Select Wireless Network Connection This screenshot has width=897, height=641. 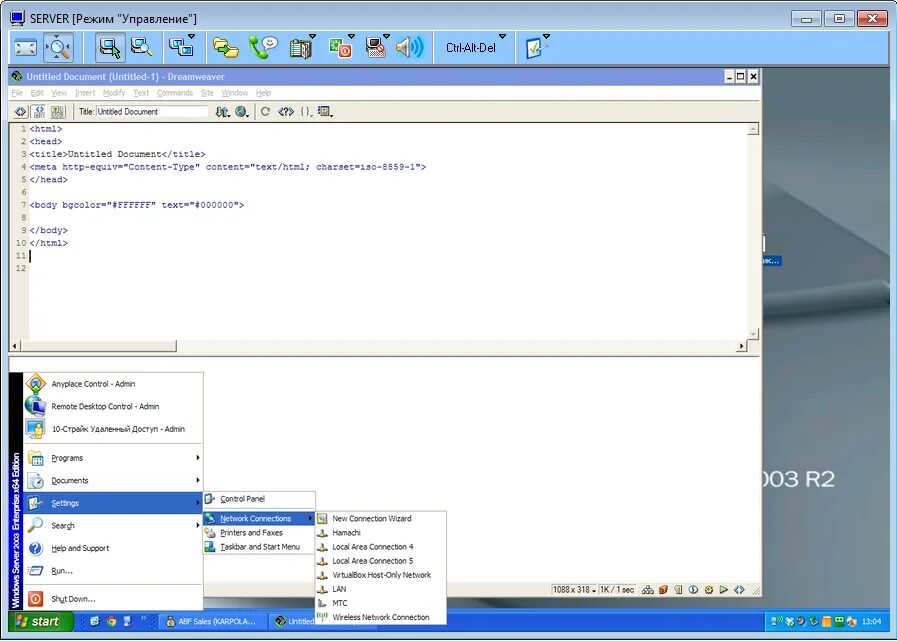point(381,617)
